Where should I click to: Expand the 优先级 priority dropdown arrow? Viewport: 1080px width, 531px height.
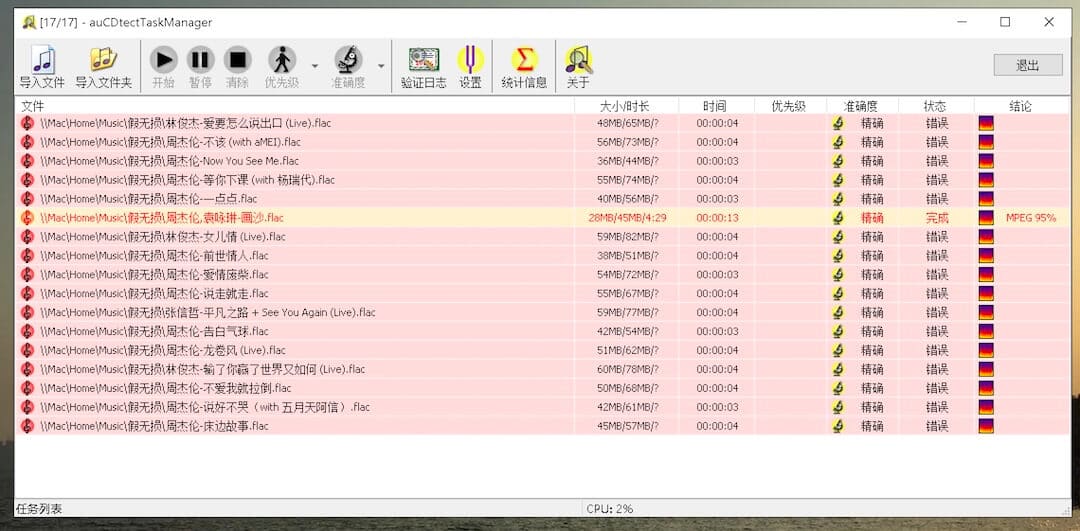coord(314,66)
